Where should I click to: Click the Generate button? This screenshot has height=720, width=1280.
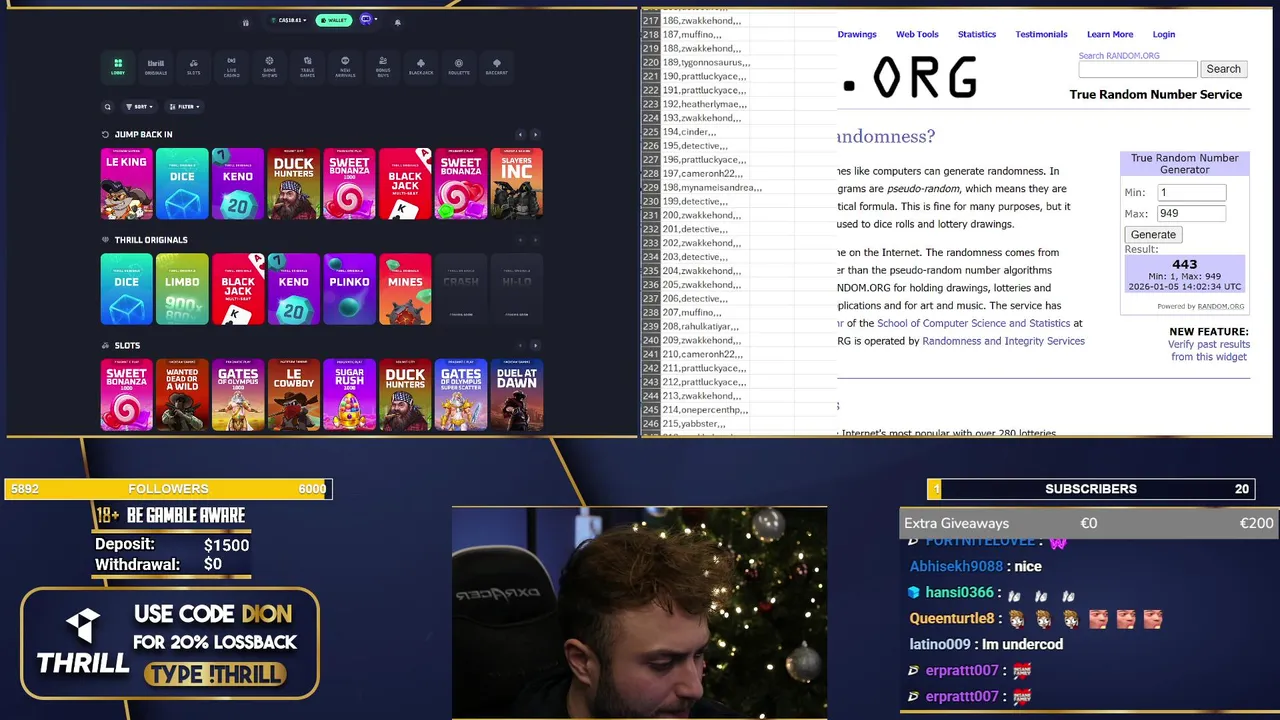pos(1153,234)
